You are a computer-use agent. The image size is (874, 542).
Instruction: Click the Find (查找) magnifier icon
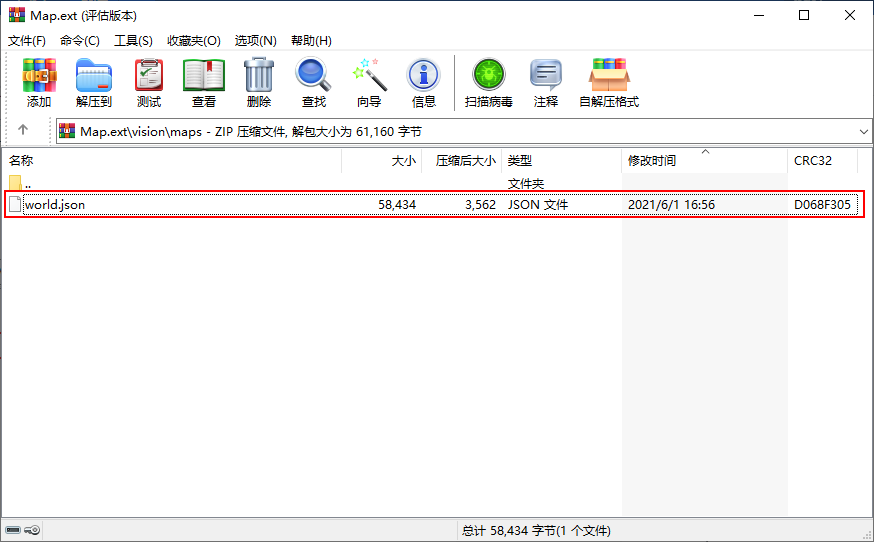[313, 75]
